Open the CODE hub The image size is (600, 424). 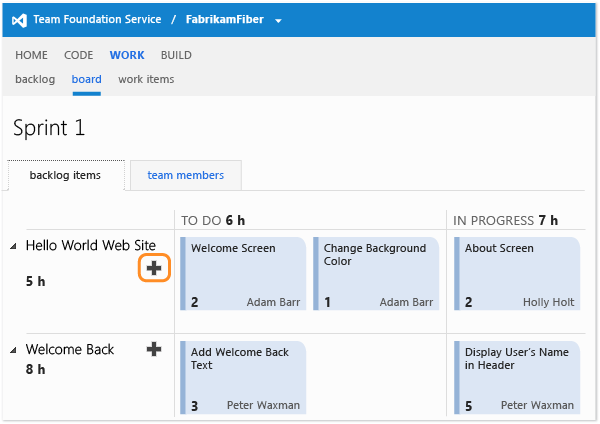78,55
